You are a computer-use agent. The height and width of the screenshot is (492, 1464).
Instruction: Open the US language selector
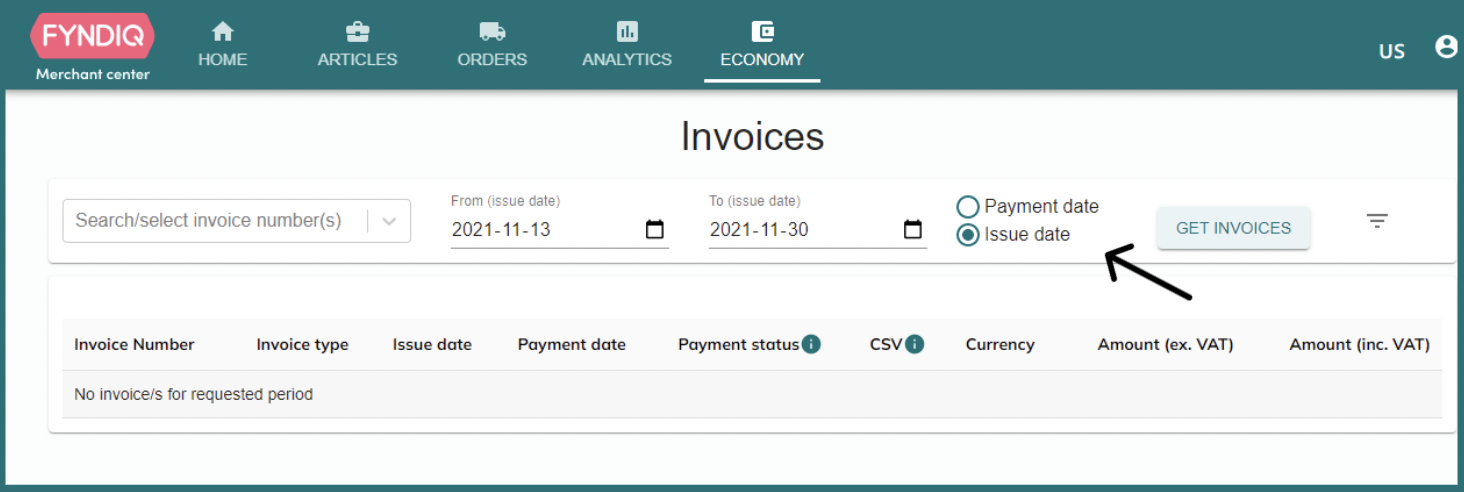tap(1392, 51)
